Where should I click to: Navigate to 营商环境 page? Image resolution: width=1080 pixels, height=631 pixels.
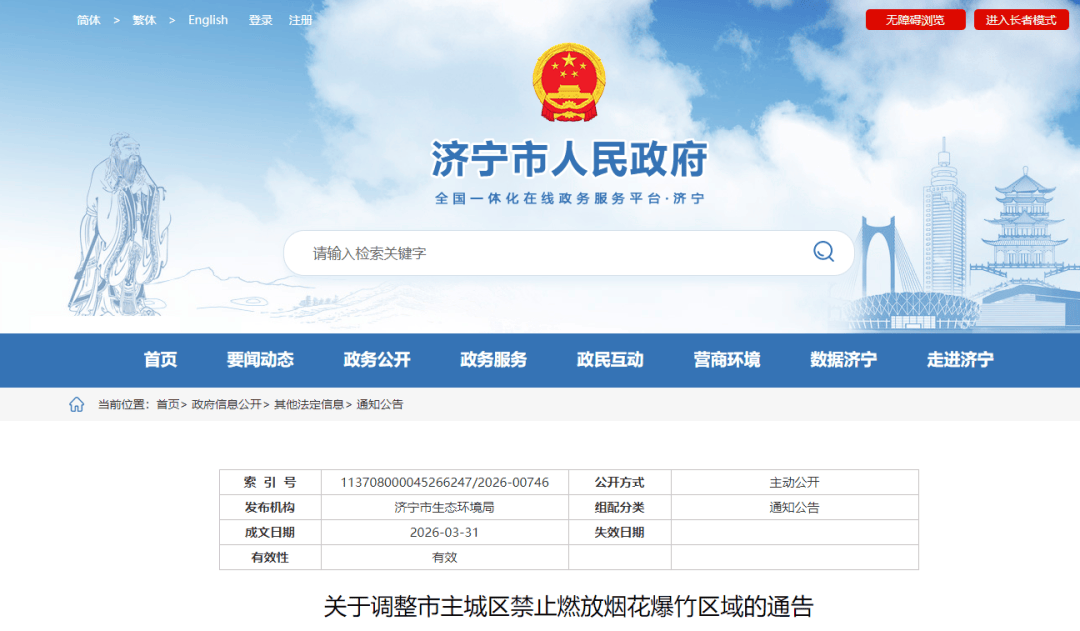tap(727, 360)
